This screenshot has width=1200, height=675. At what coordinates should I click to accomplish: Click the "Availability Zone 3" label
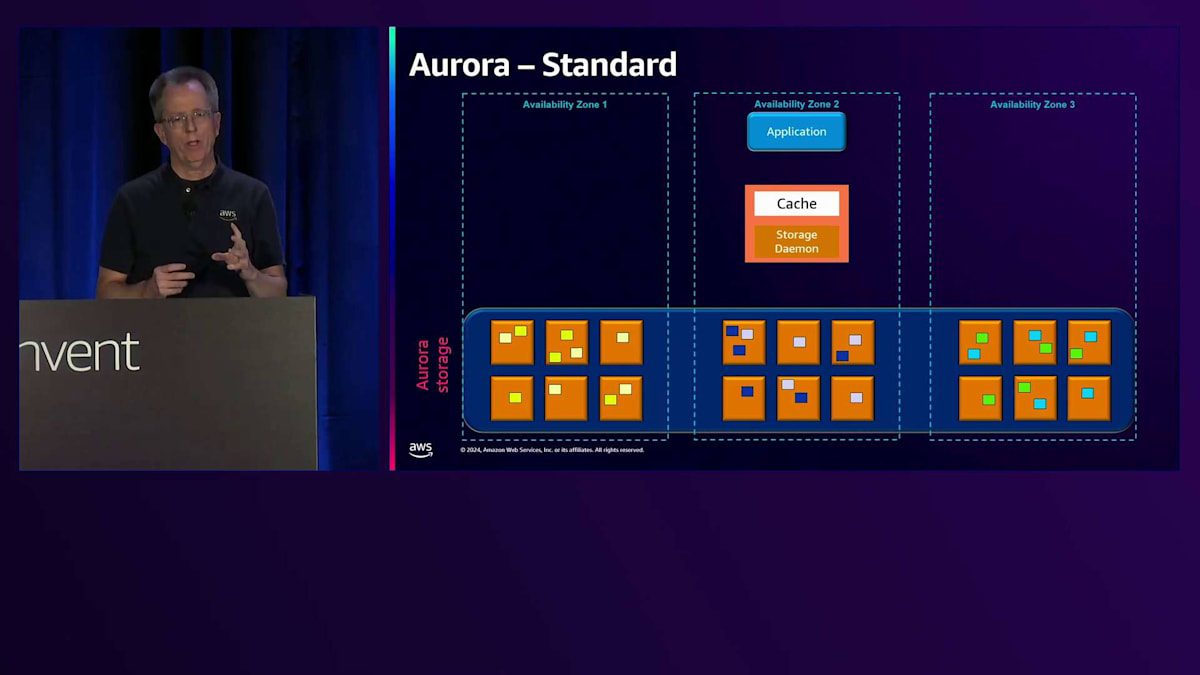click(1033, 104)
